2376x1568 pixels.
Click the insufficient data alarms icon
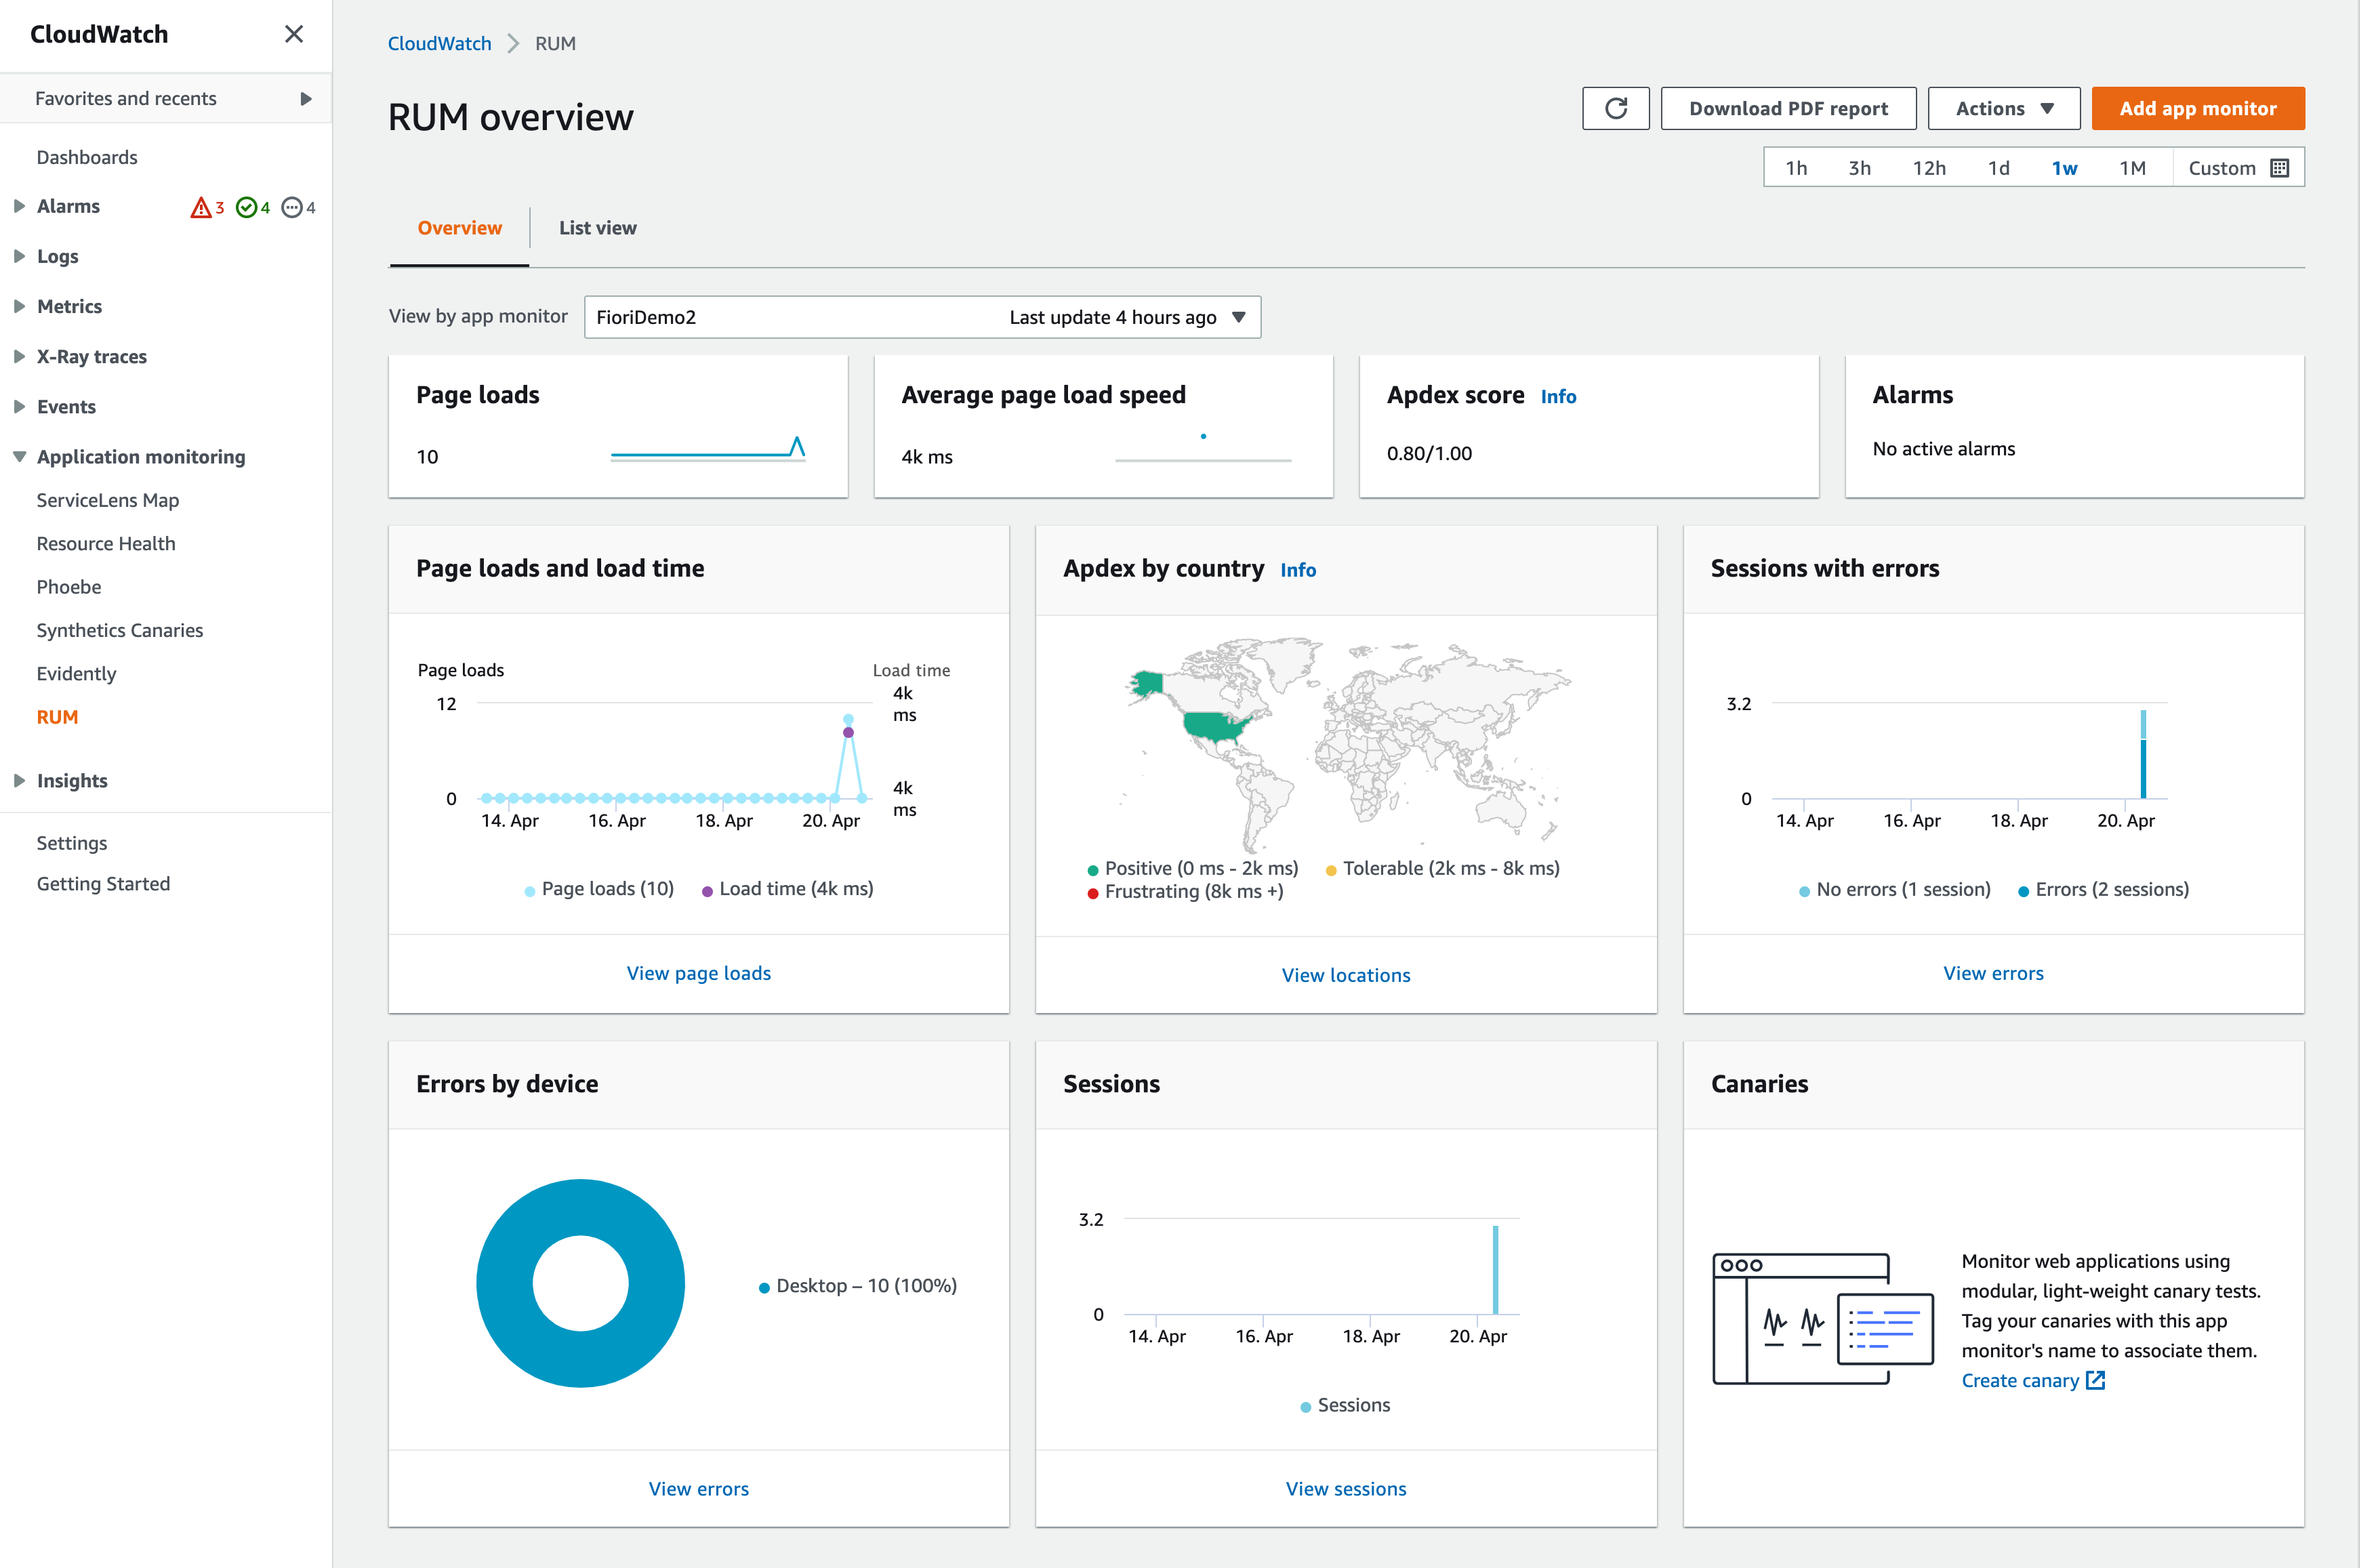click(294, 208)
